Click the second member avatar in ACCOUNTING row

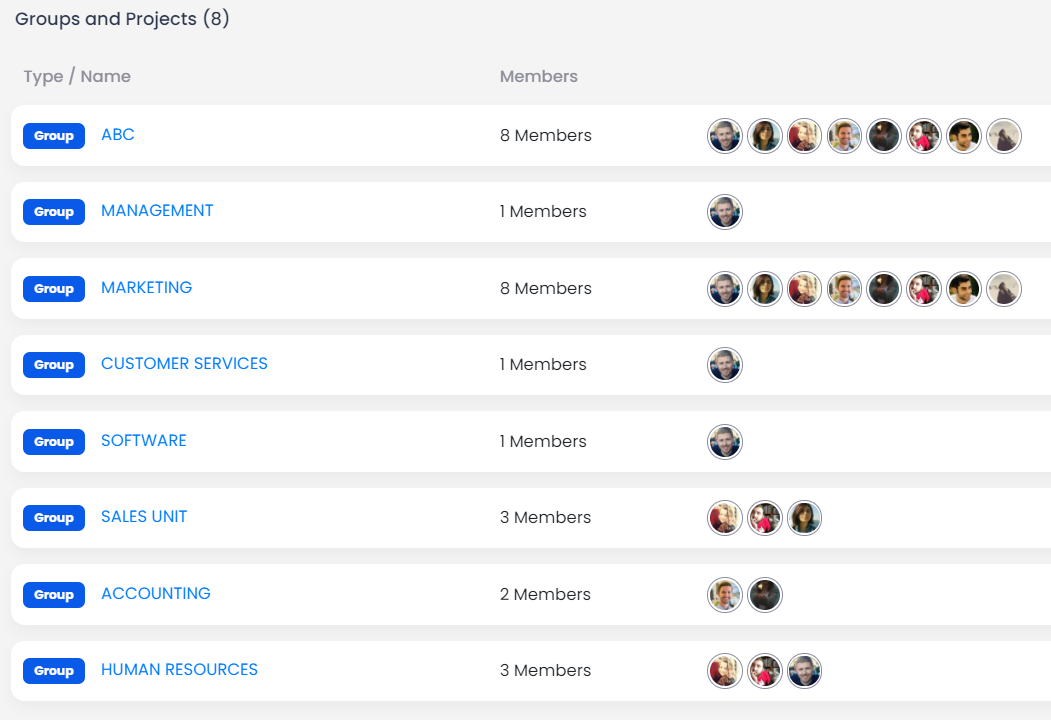[765, 595]
